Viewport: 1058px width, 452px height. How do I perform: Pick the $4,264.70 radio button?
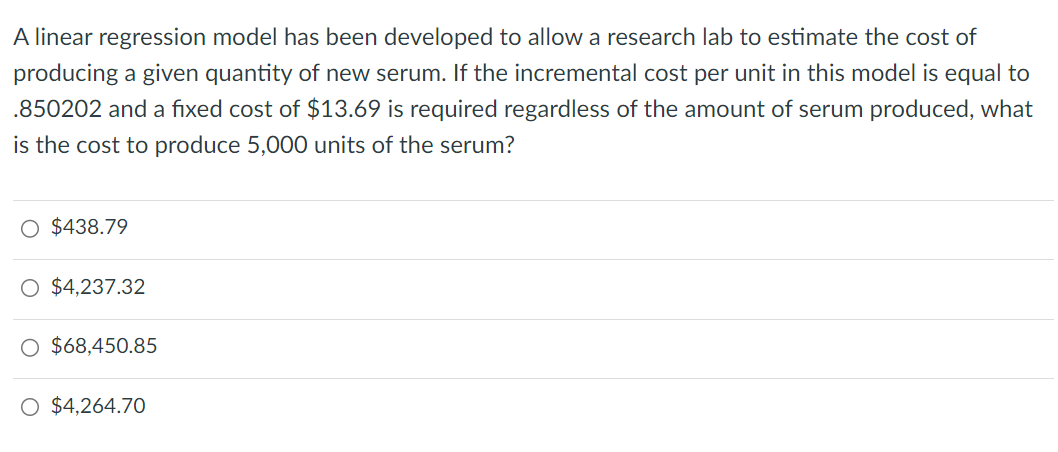[x=30, y=406]
